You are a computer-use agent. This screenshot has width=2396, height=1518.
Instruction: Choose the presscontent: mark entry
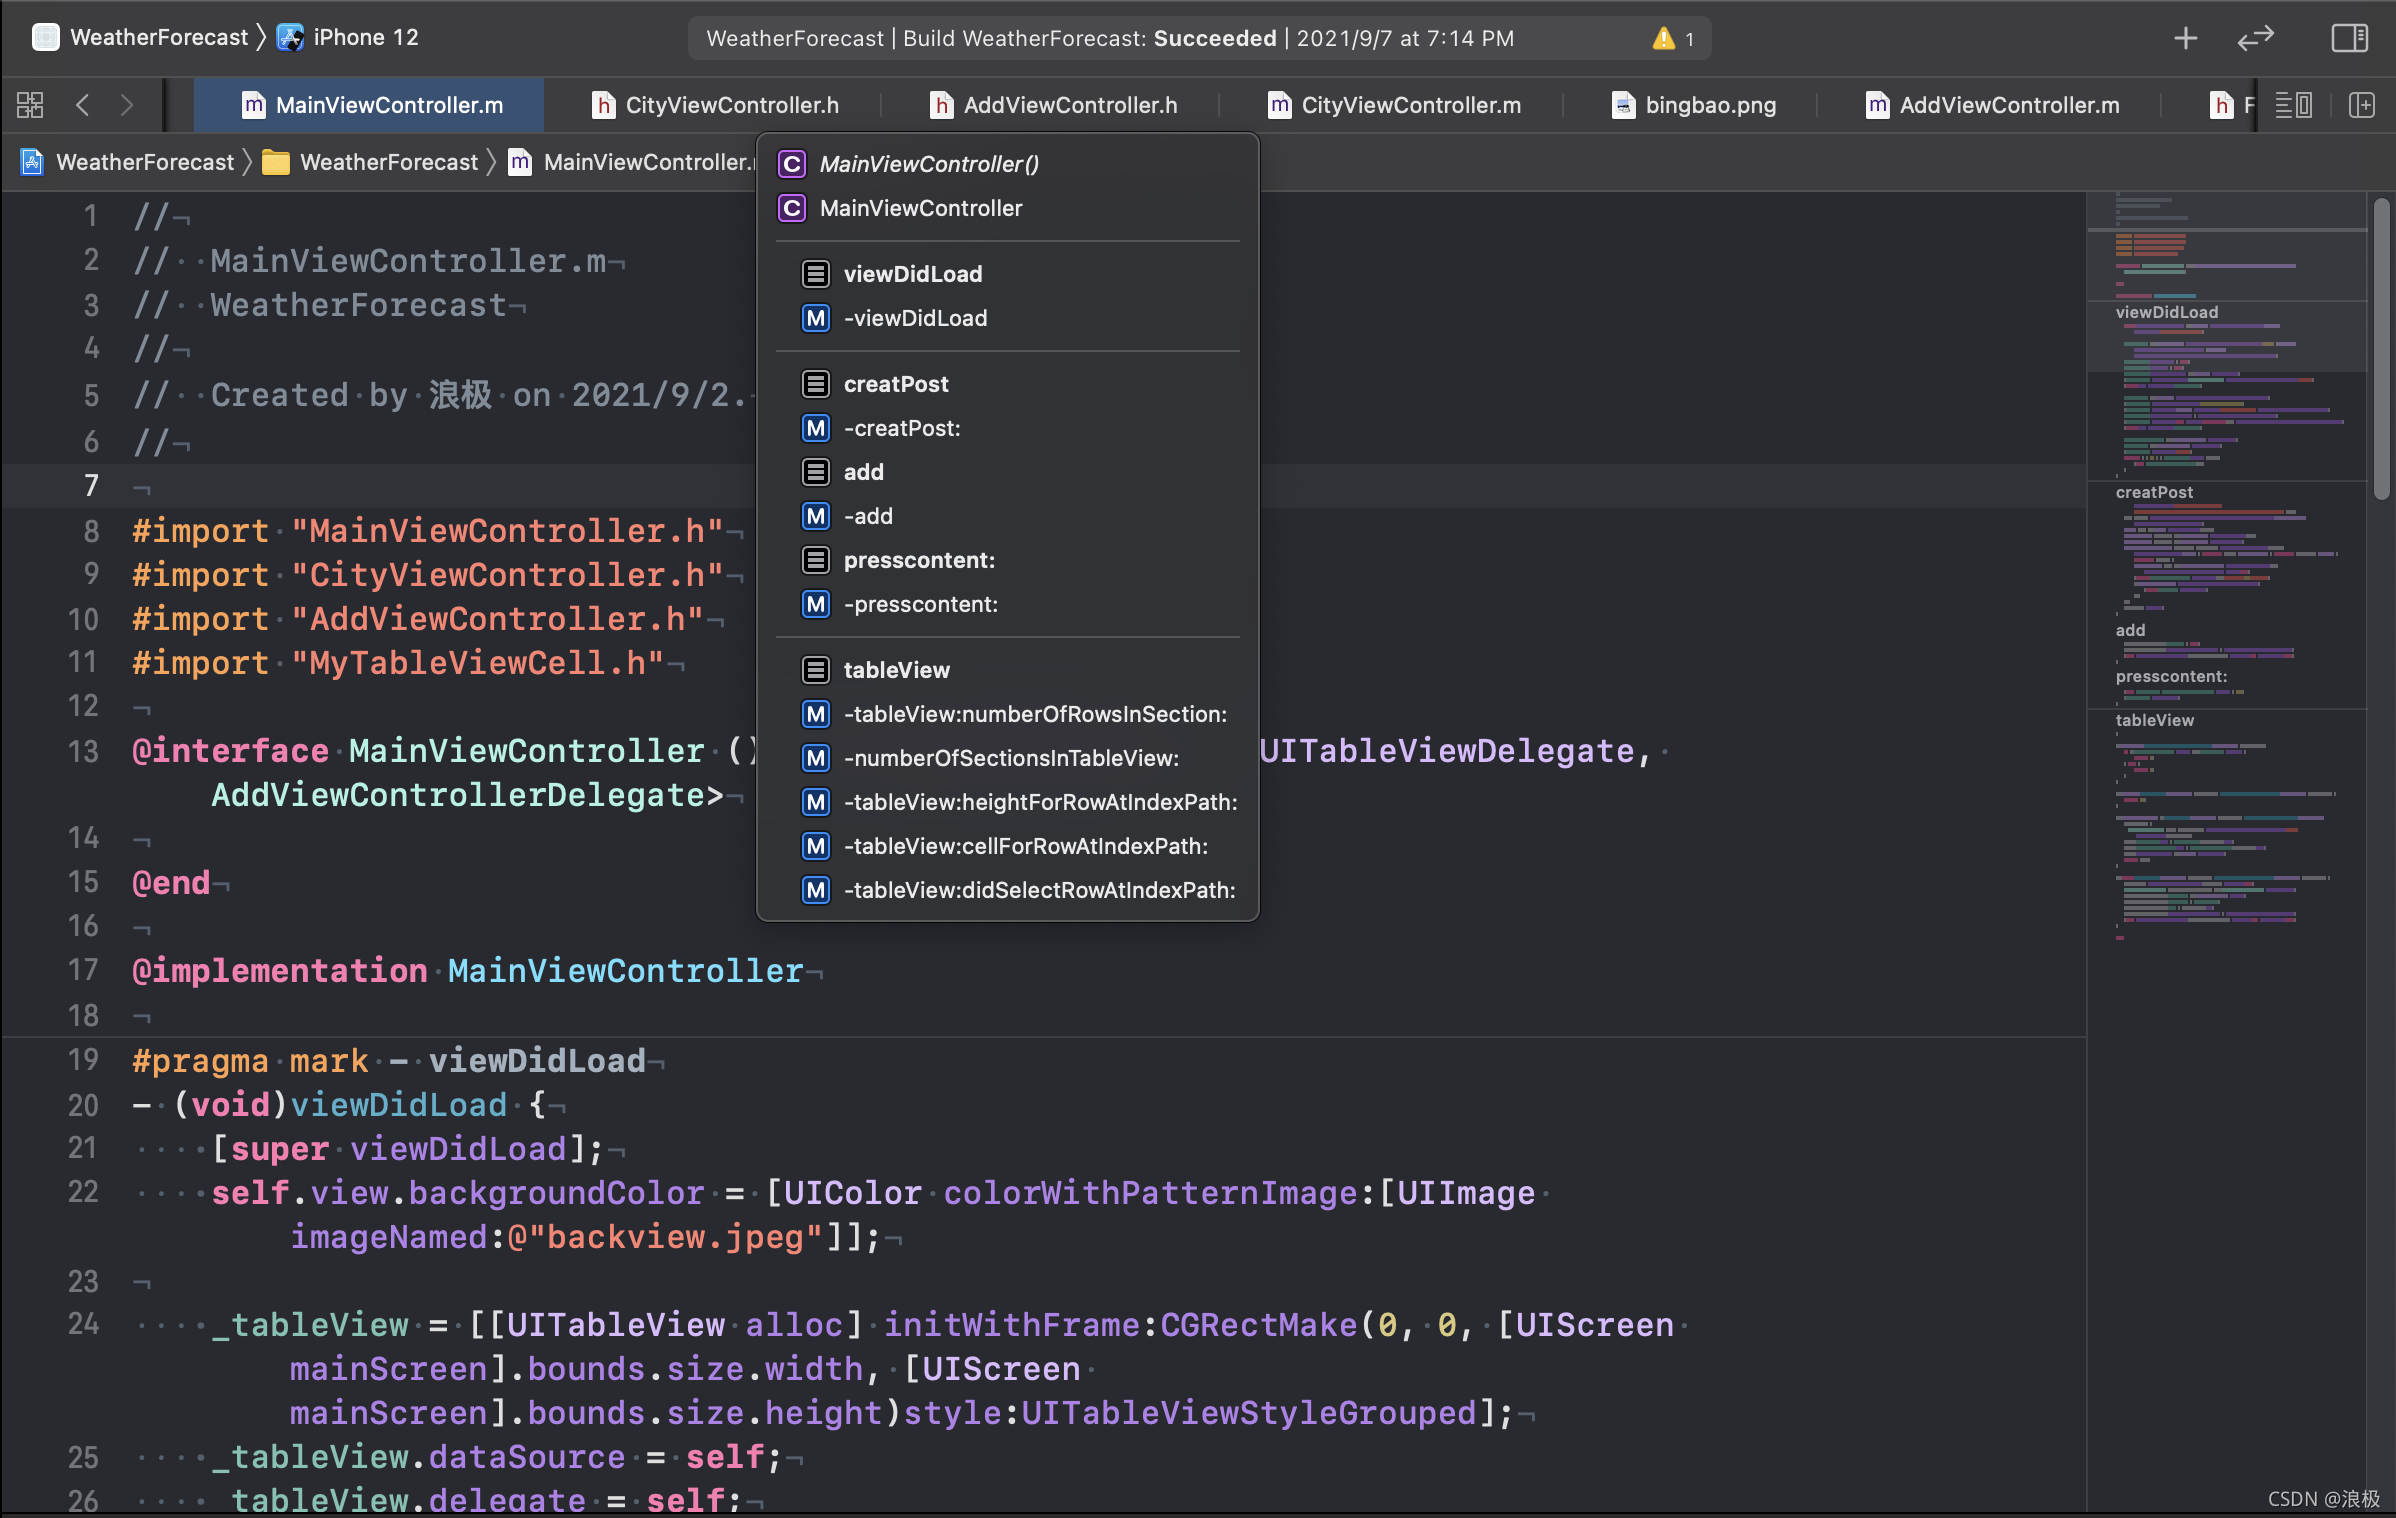[x=919, y=560]
